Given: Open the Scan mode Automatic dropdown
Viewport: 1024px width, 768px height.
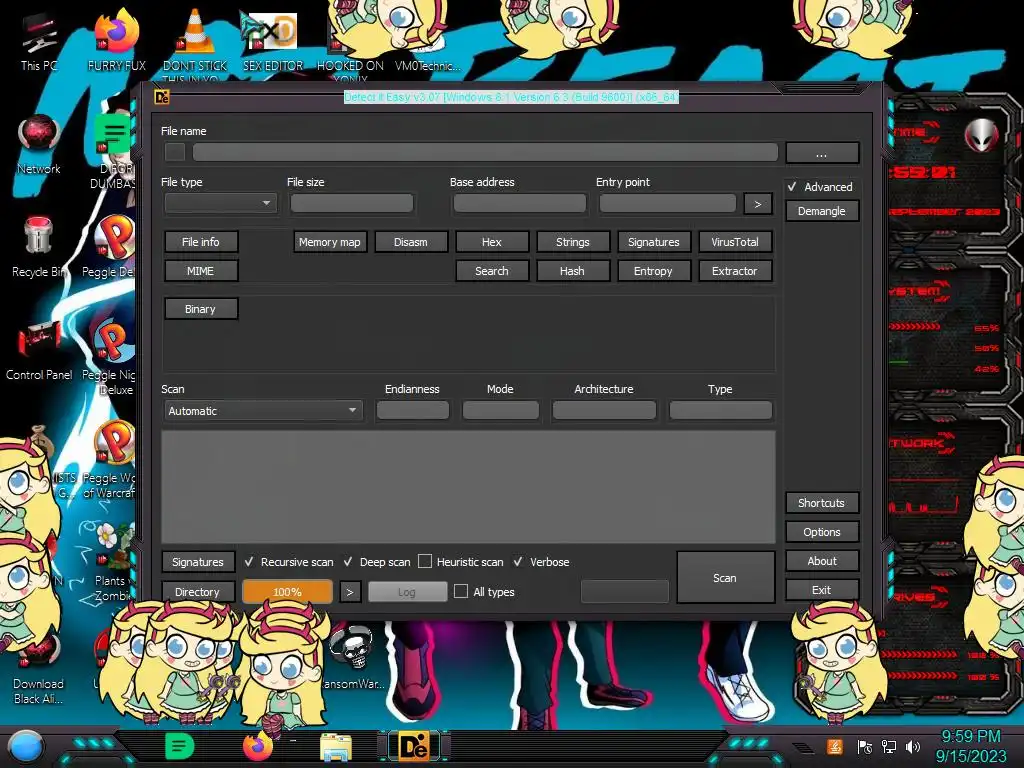Looking at the screenshot, I should click(263, 411).
